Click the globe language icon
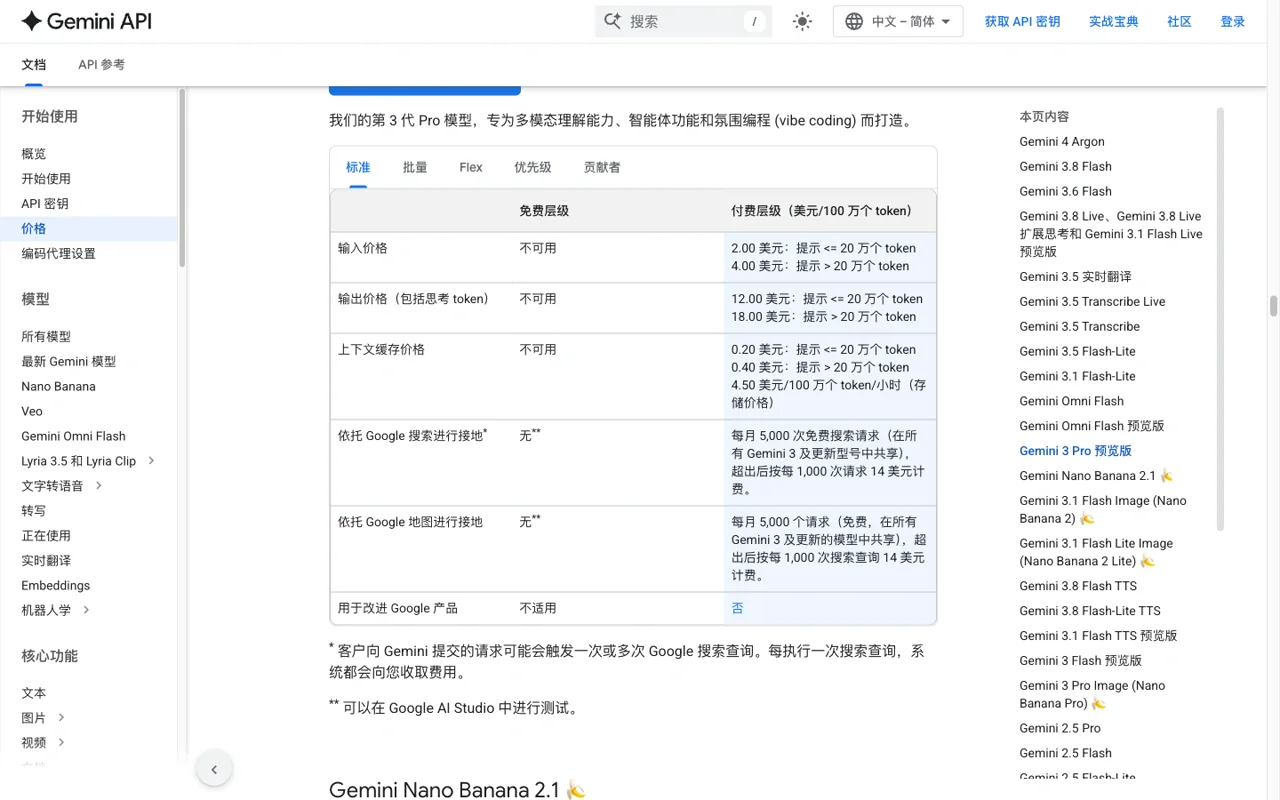The image size is (1280, 800). [x=854, y=21]
